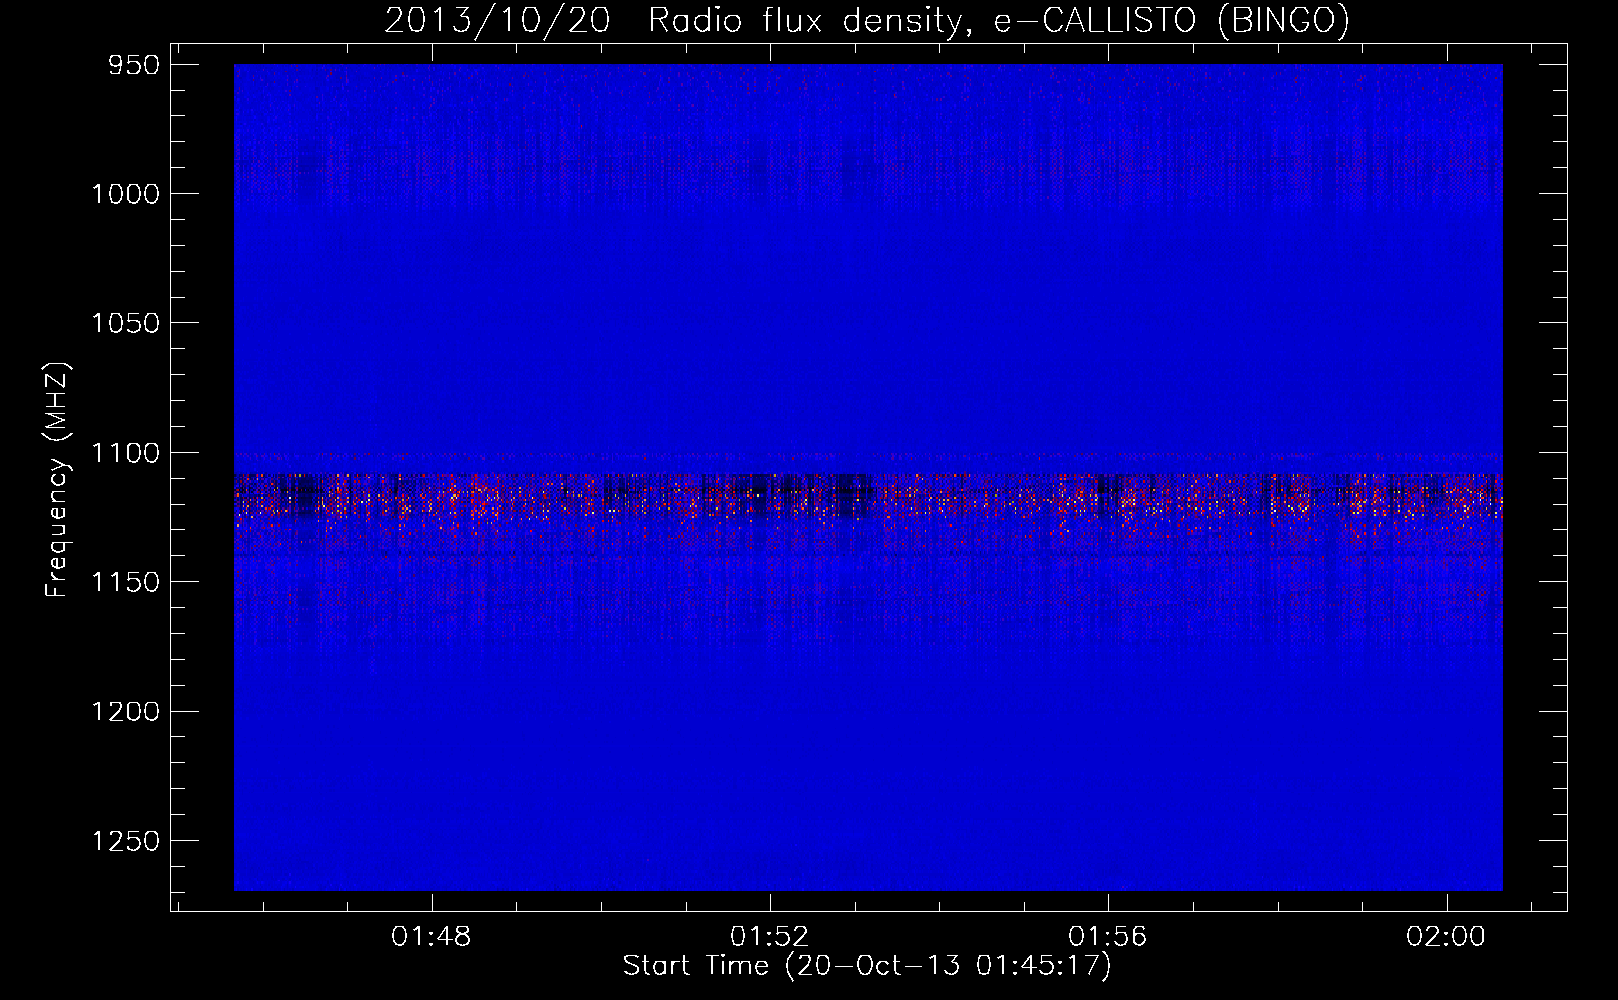Click the 'Frequency (MHZ)' axis title
The width and height of the screenshot is (1618, 1000).
pyautogui.click(x=58, y=480)
